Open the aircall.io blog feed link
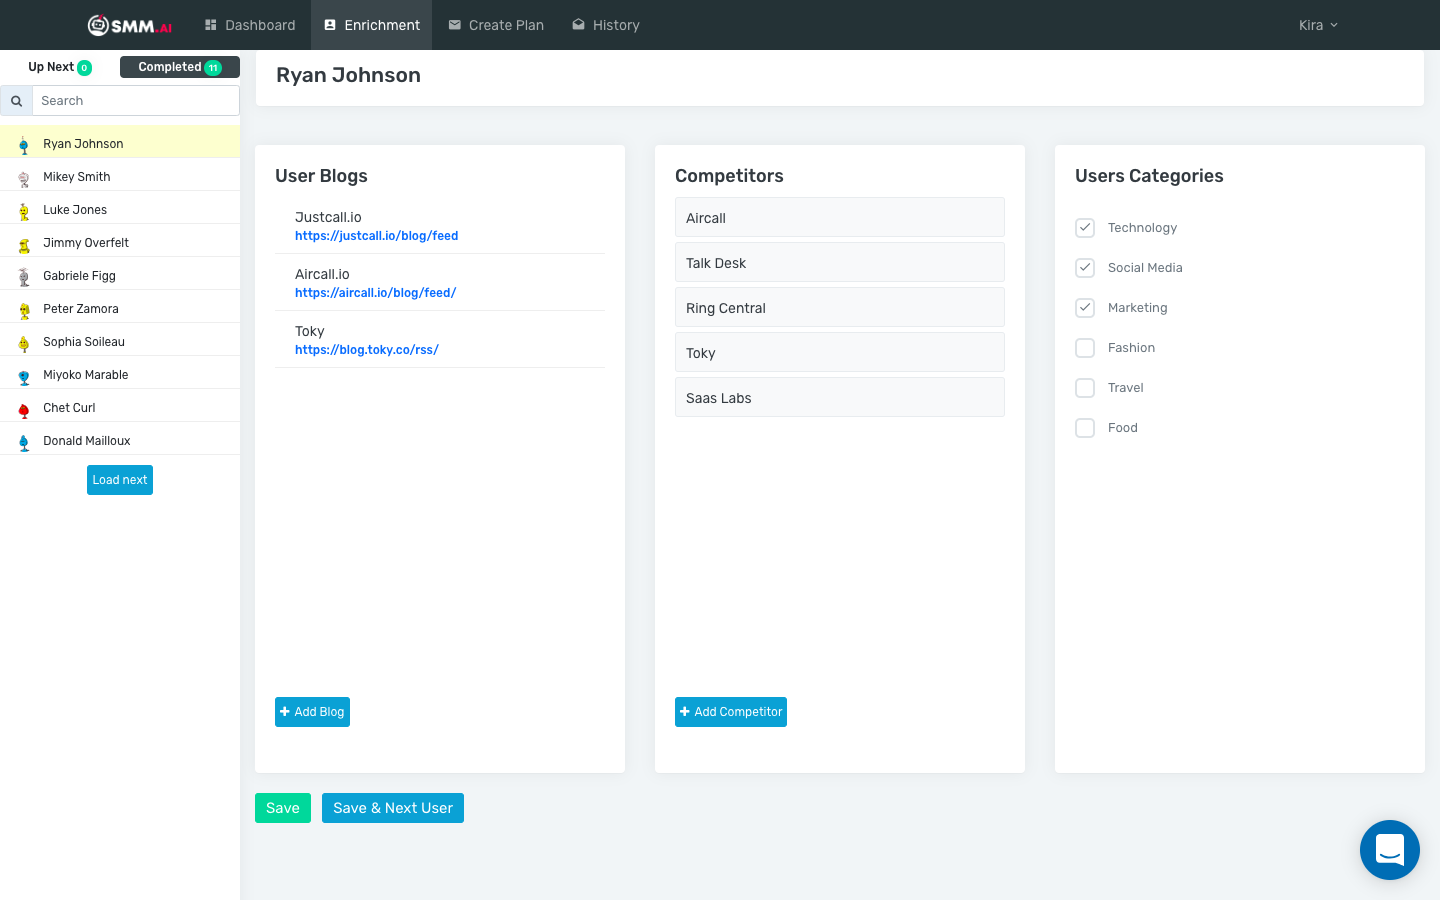1440x900 pixels. pos(375,293)
